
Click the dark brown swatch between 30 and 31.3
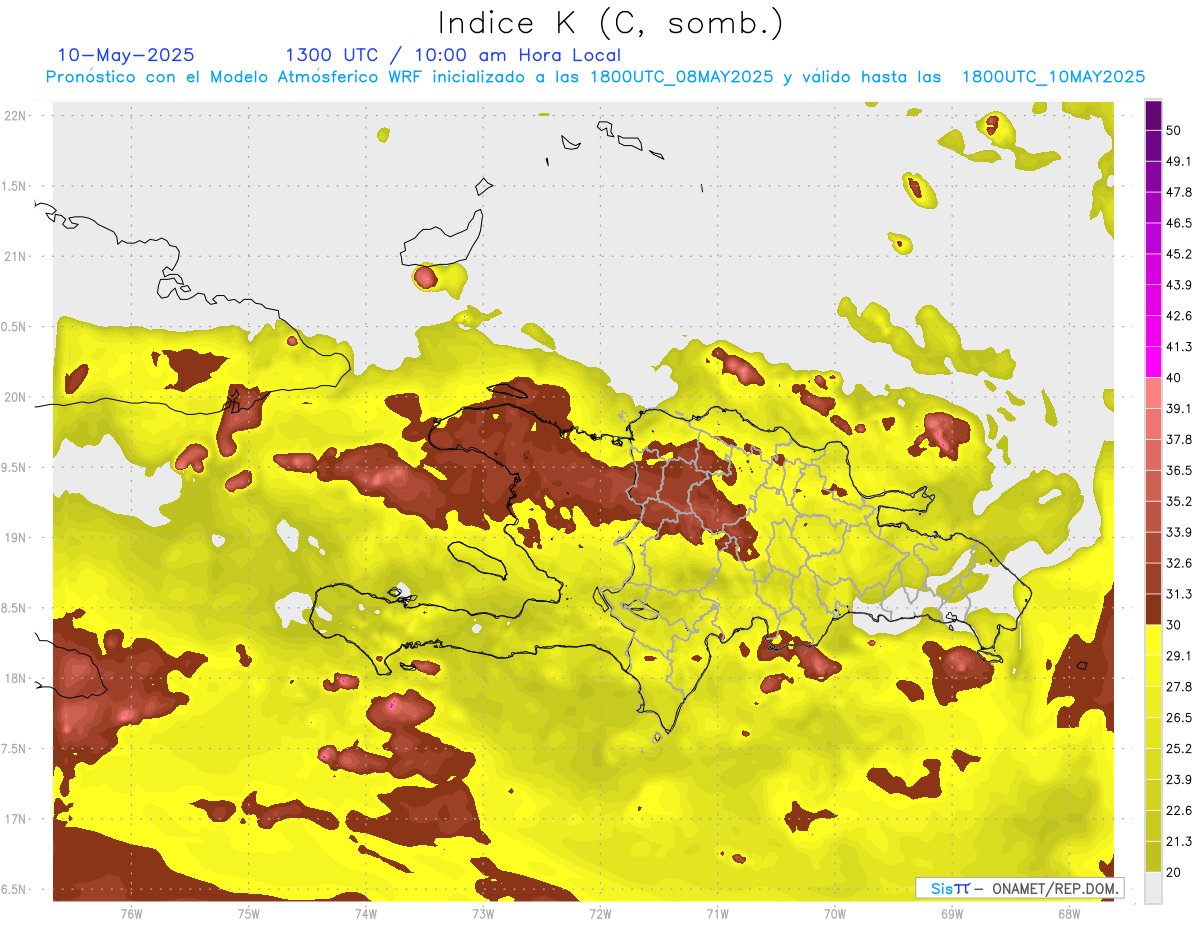tap(1153, 609)
